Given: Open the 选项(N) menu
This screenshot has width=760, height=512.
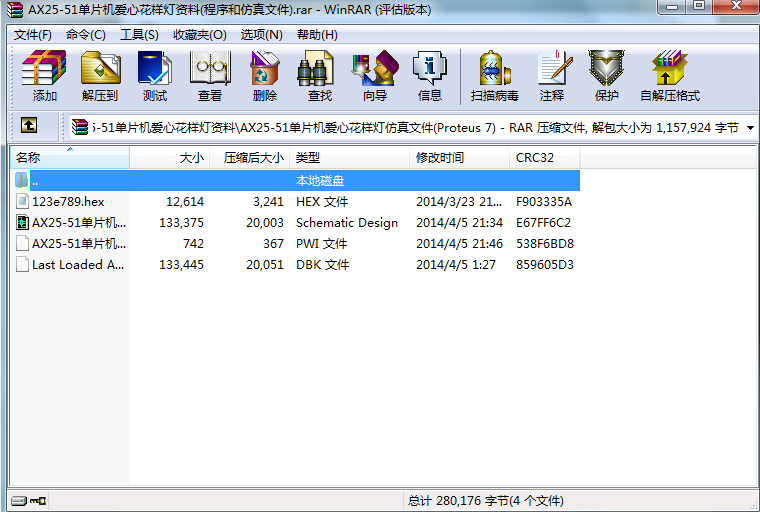Looking at the screenshot, I should [x=261, y=35].
